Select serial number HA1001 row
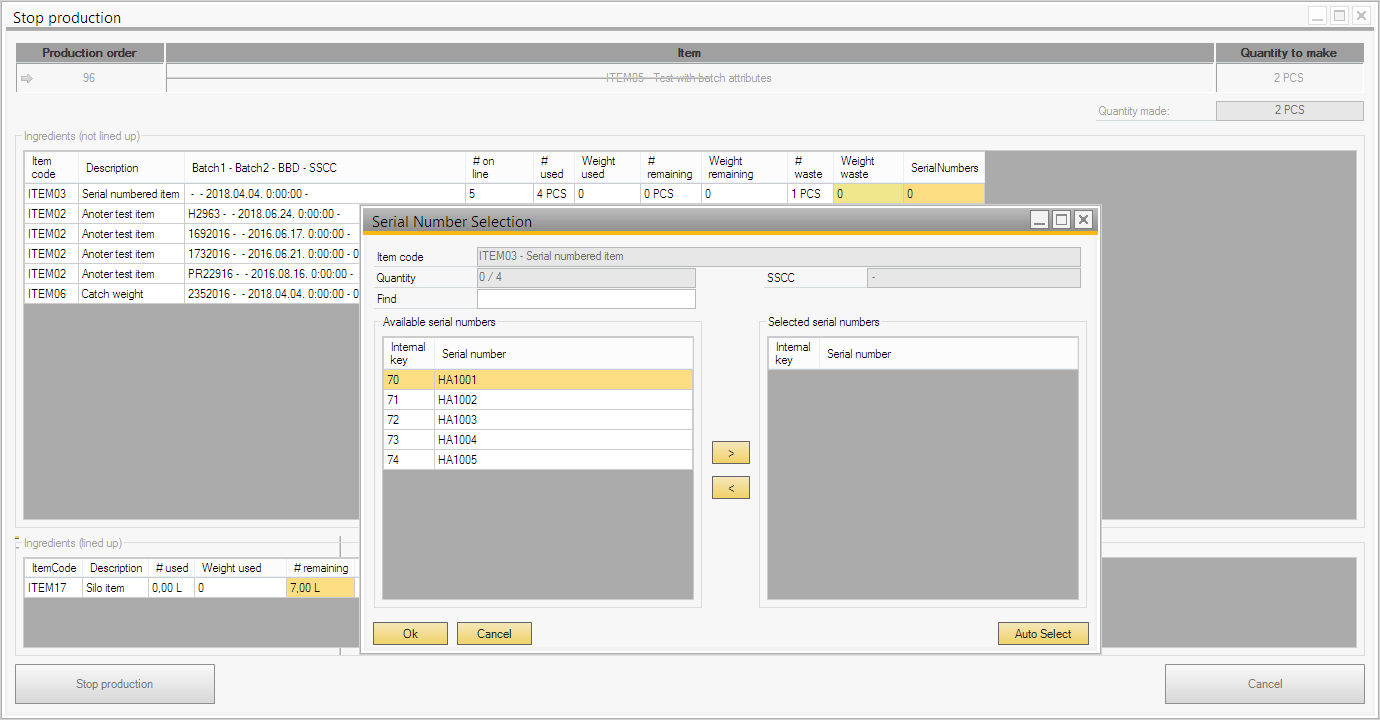Screen dimensions: 1380x720 point(537,380)
